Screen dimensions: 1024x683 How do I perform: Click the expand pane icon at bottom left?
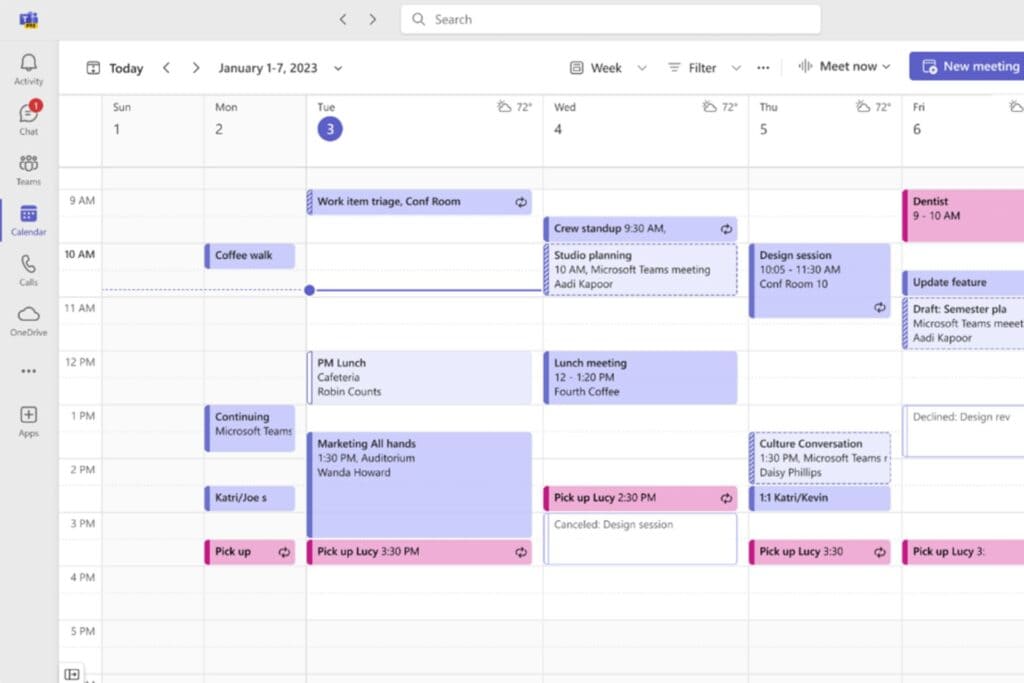coord(71,674)
